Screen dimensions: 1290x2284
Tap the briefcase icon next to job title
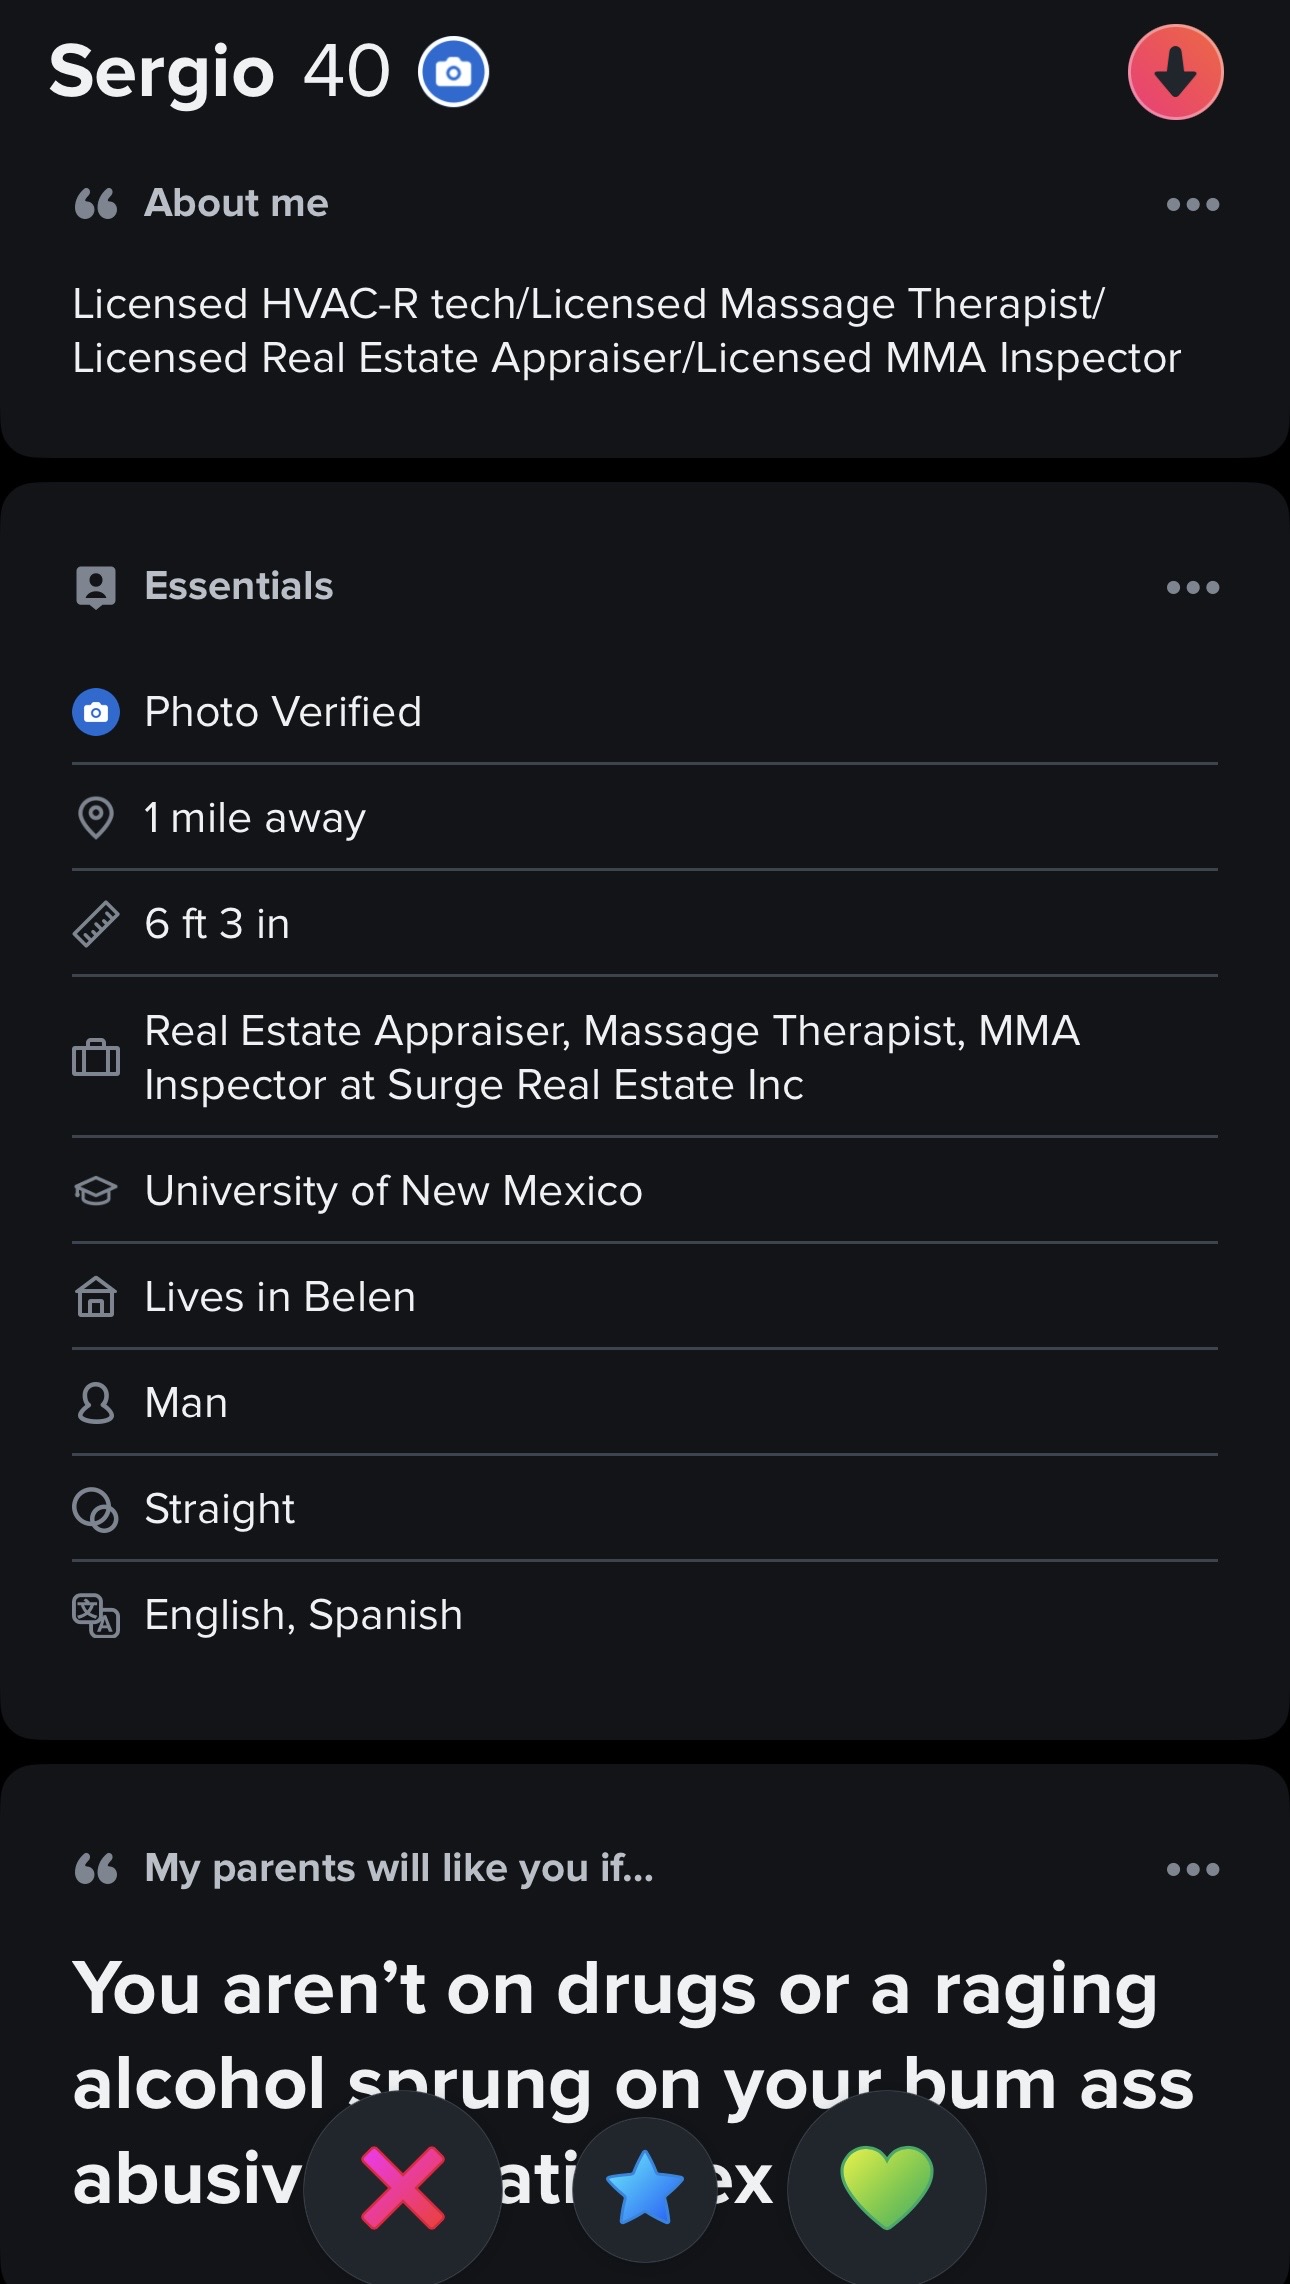pyautogui.click(x=96, y=1057)
